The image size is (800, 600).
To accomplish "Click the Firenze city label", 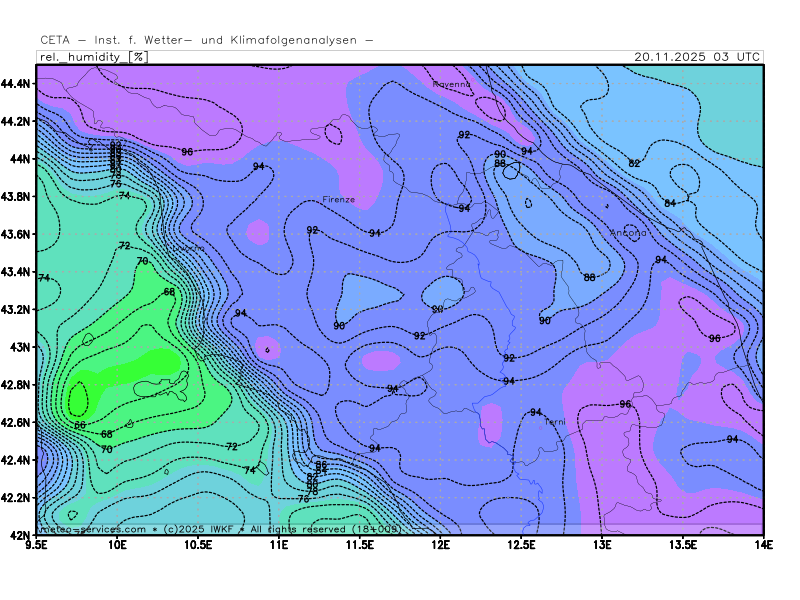I will 338,199.
